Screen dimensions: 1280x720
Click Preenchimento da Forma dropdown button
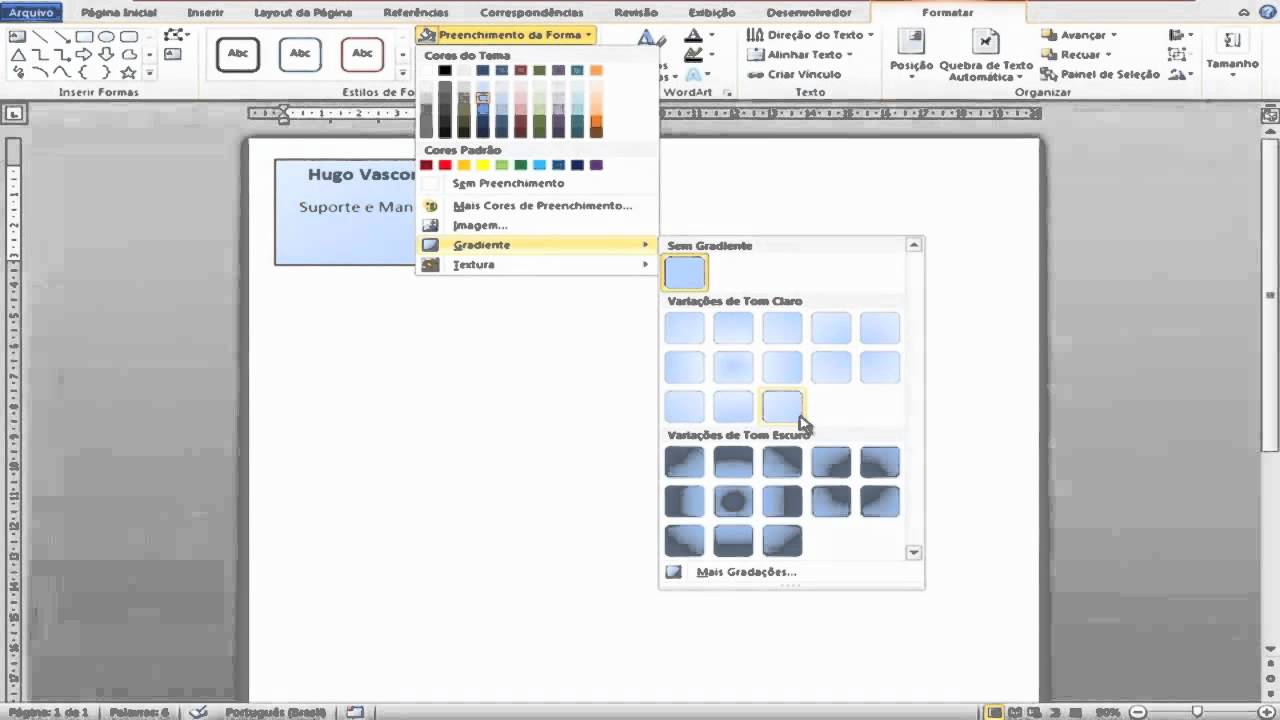coord(507,35)
